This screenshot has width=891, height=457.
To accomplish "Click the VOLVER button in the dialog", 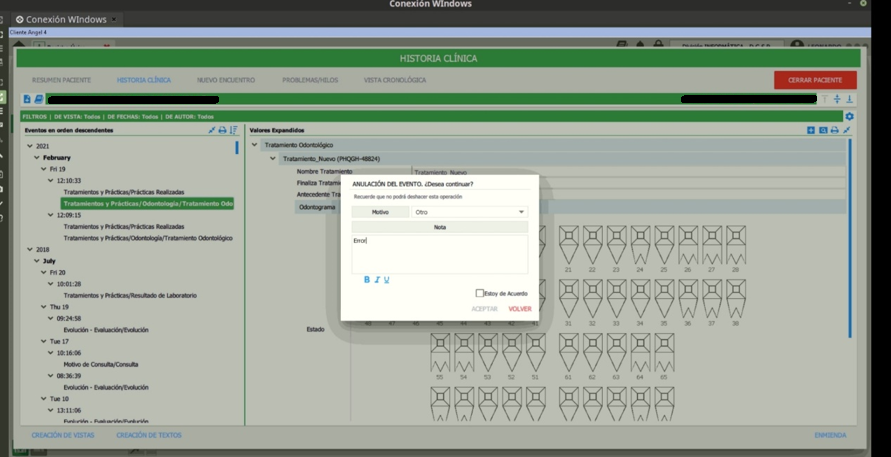I will pos(520,309).
